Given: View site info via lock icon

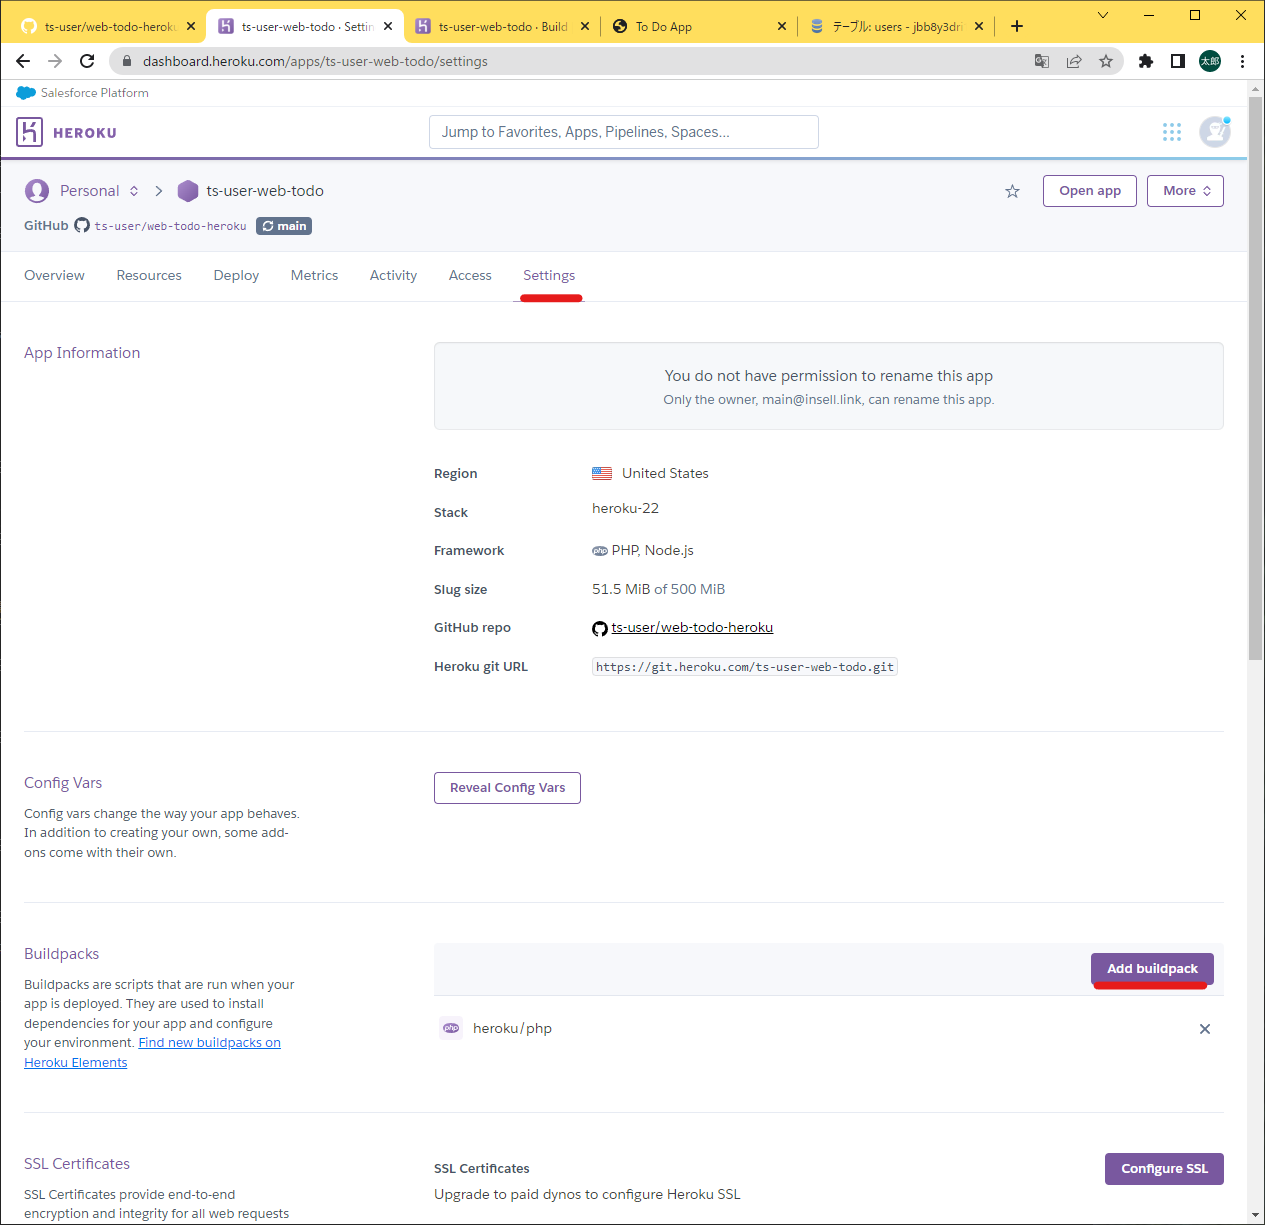Looking at the screenshot, I should point(127,61).
